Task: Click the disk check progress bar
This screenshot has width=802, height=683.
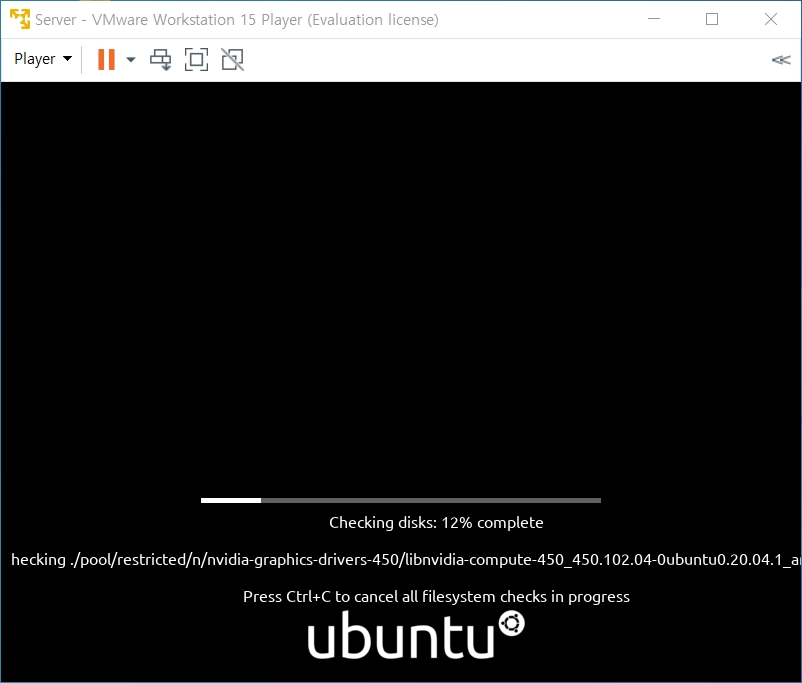Action: point(401,500)
